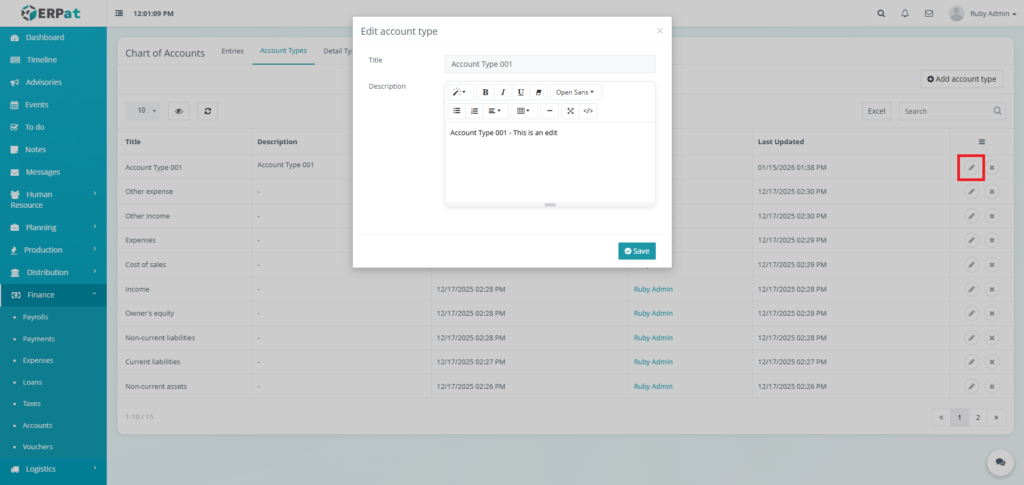The image size is (1024, 485).
Task: Insert a horizontal rule line
Action: (549, 111)
